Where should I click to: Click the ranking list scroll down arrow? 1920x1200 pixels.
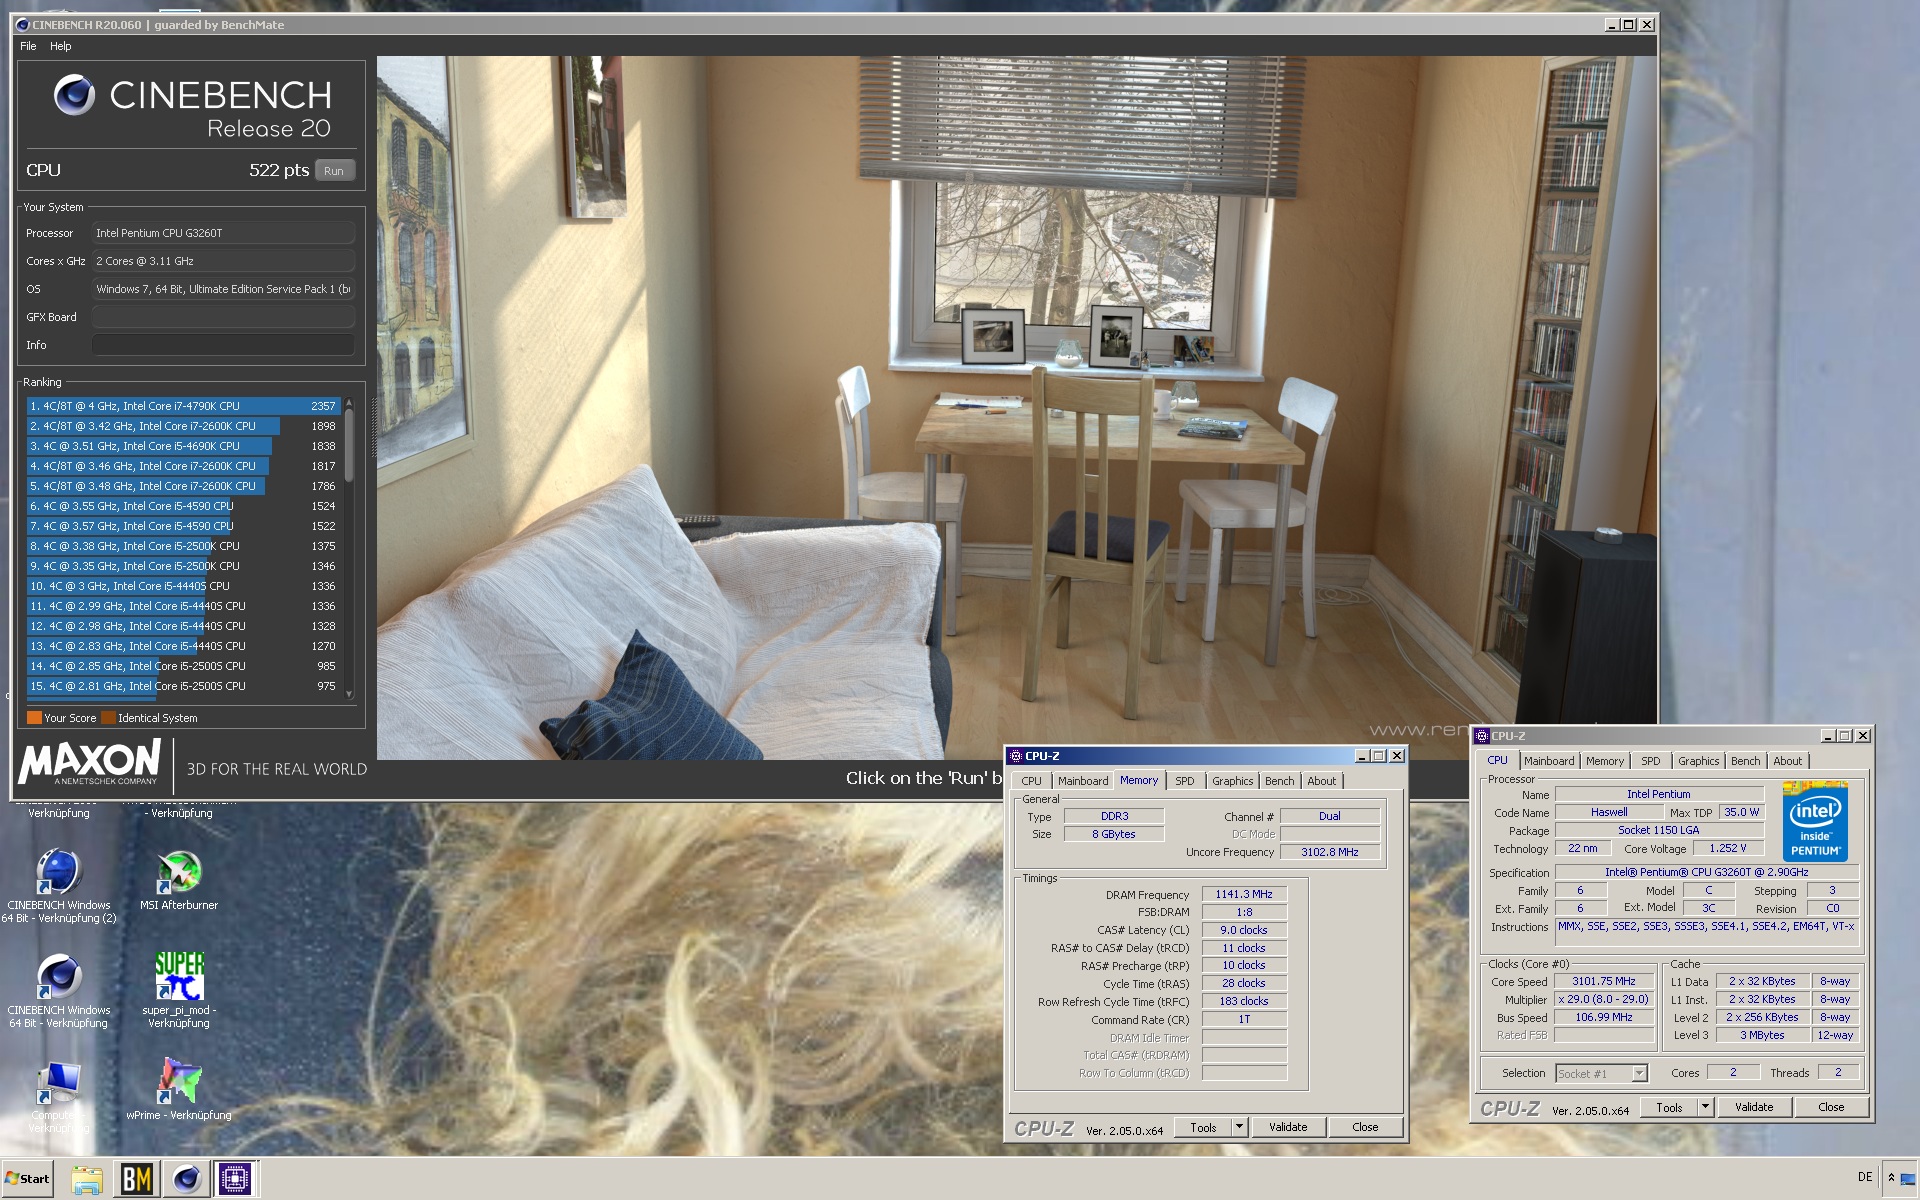click(349, 694)
